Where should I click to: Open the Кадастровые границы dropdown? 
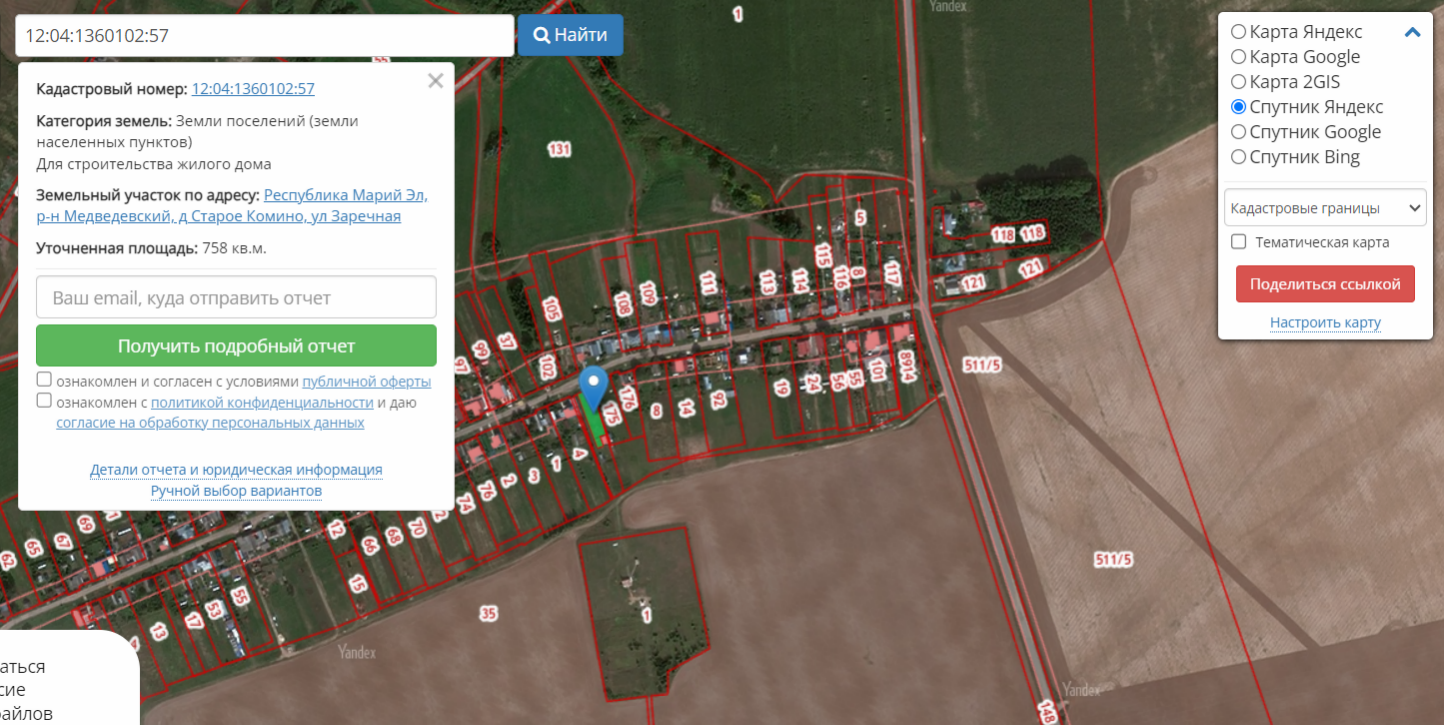[x=1325, y=208]
